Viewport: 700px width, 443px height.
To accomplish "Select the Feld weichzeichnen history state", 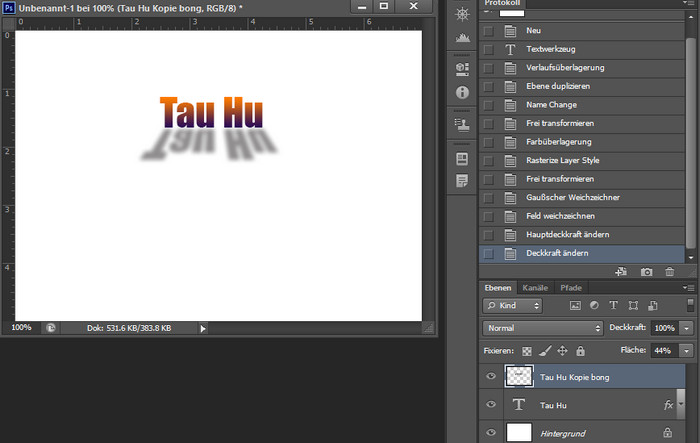I will click(x=581, y=216).
